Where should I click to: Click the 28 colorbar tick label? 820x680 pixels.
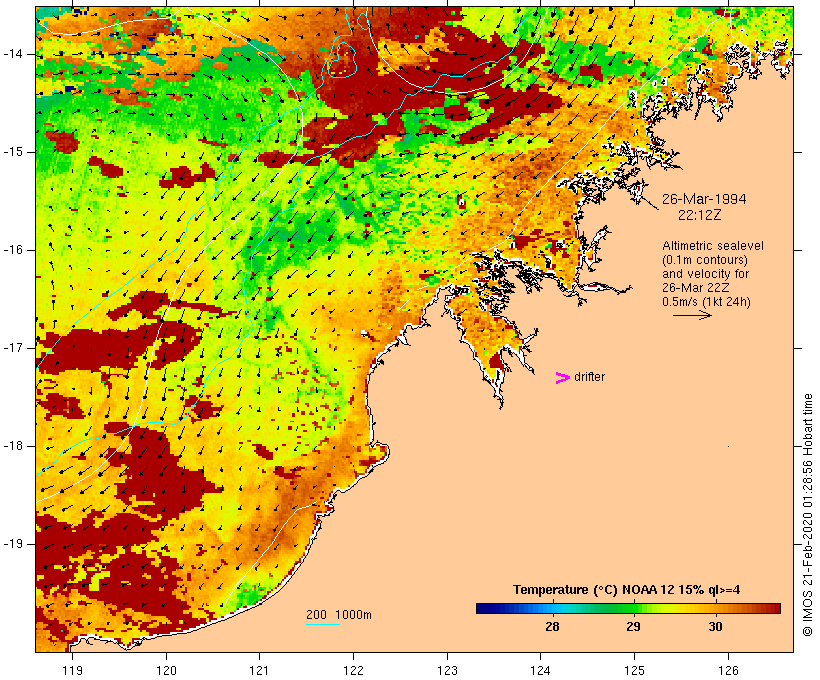pyautogui.click(x=552, y=626)
